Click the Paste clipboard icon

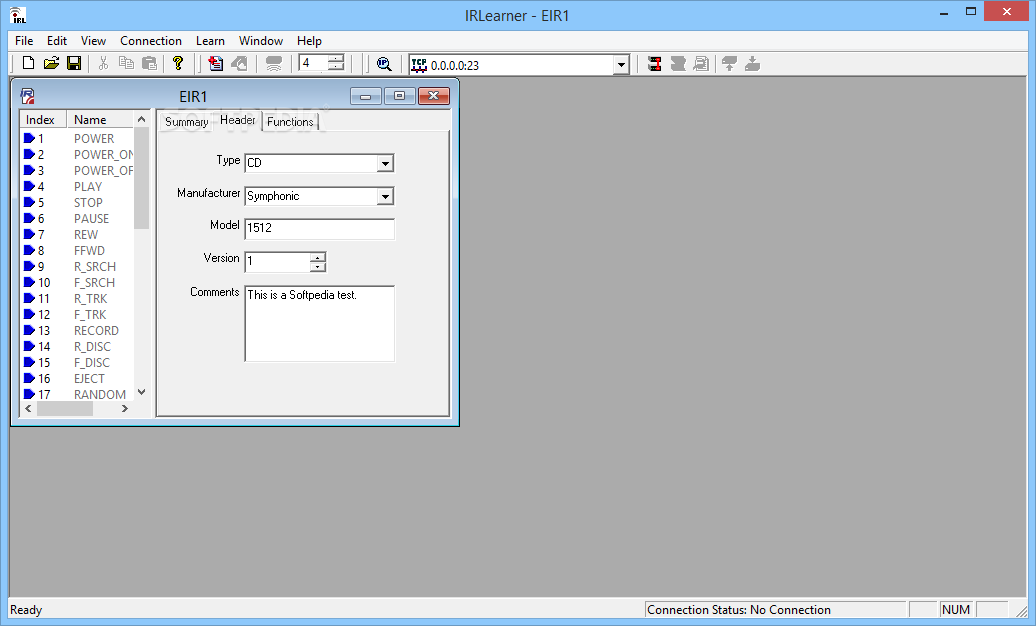[x=150, y=63]
